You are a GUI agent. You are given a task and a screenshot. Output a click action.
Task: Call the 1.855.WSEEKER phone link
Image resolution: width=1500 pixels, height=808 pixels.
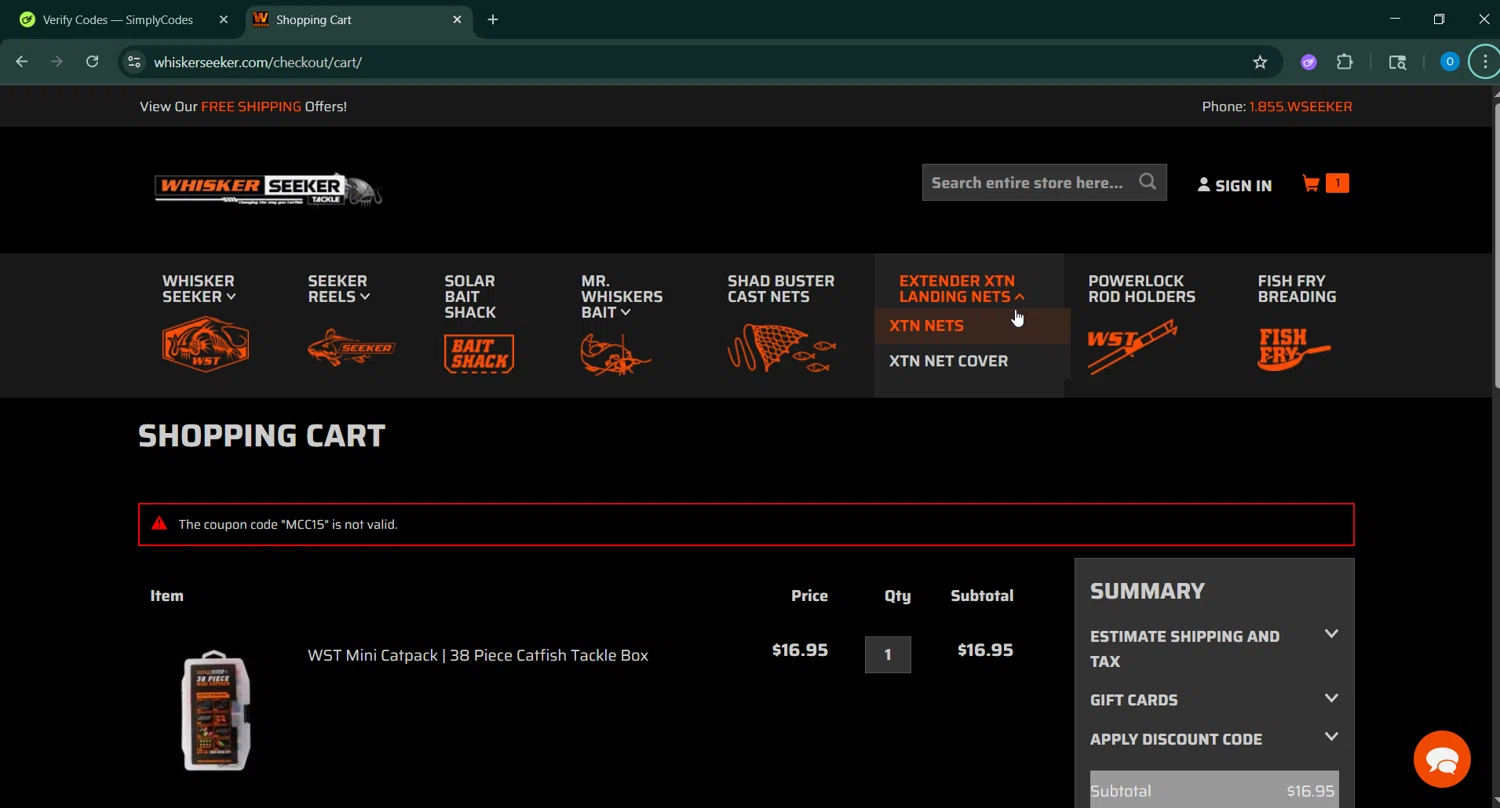1300,106
